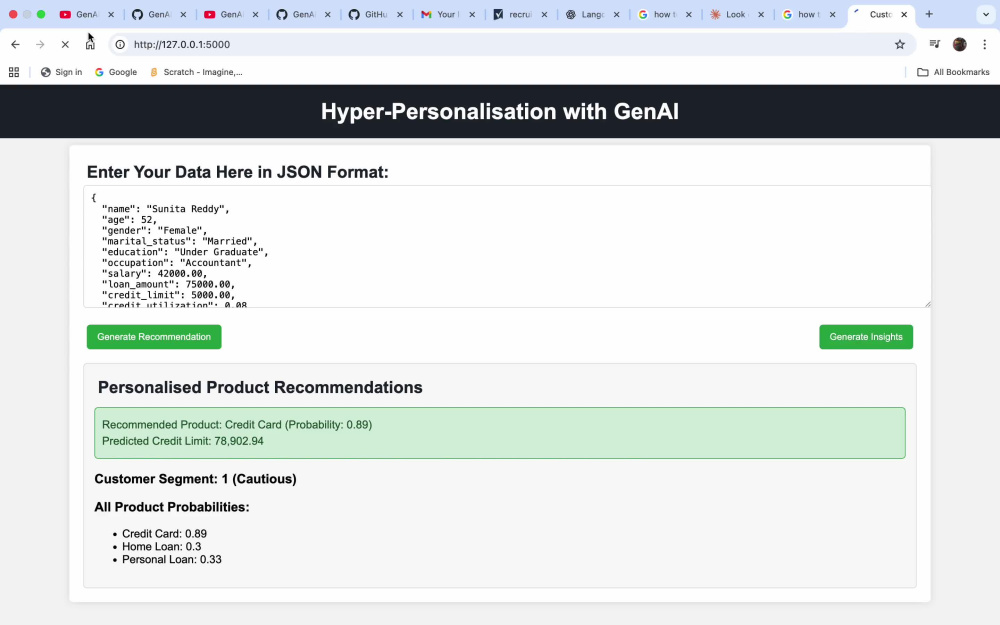Select the 'Personal Loan: 0.33' list item
The height and width of the screenshot is (625, 1000).
tap(172, 559)
